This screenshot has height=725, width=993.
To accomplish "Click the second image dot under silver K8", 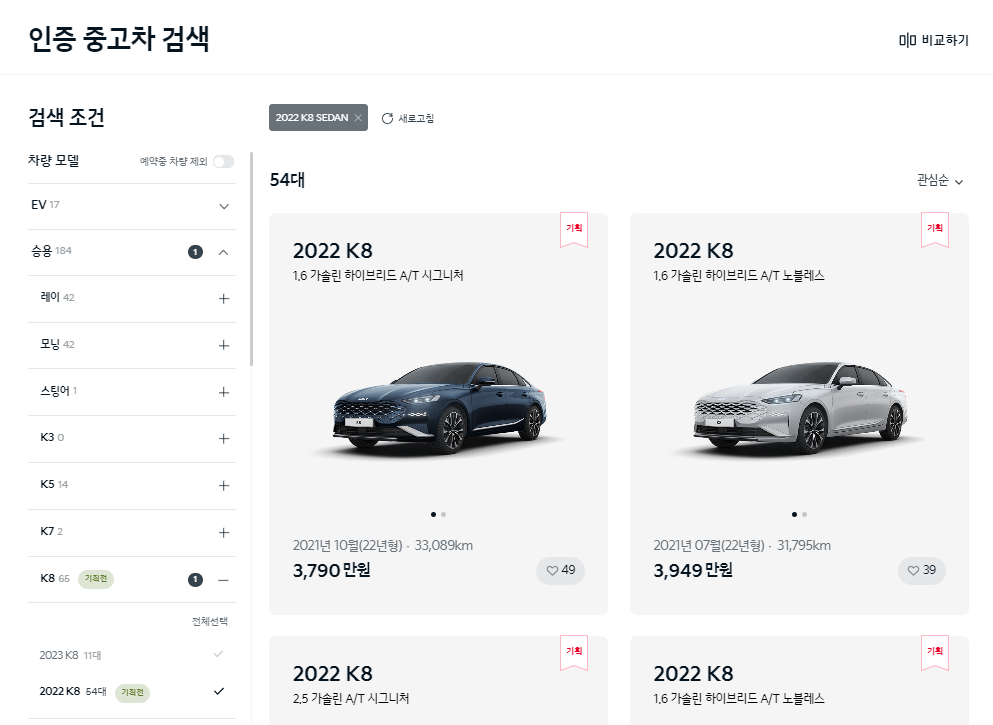I will 804,515.
